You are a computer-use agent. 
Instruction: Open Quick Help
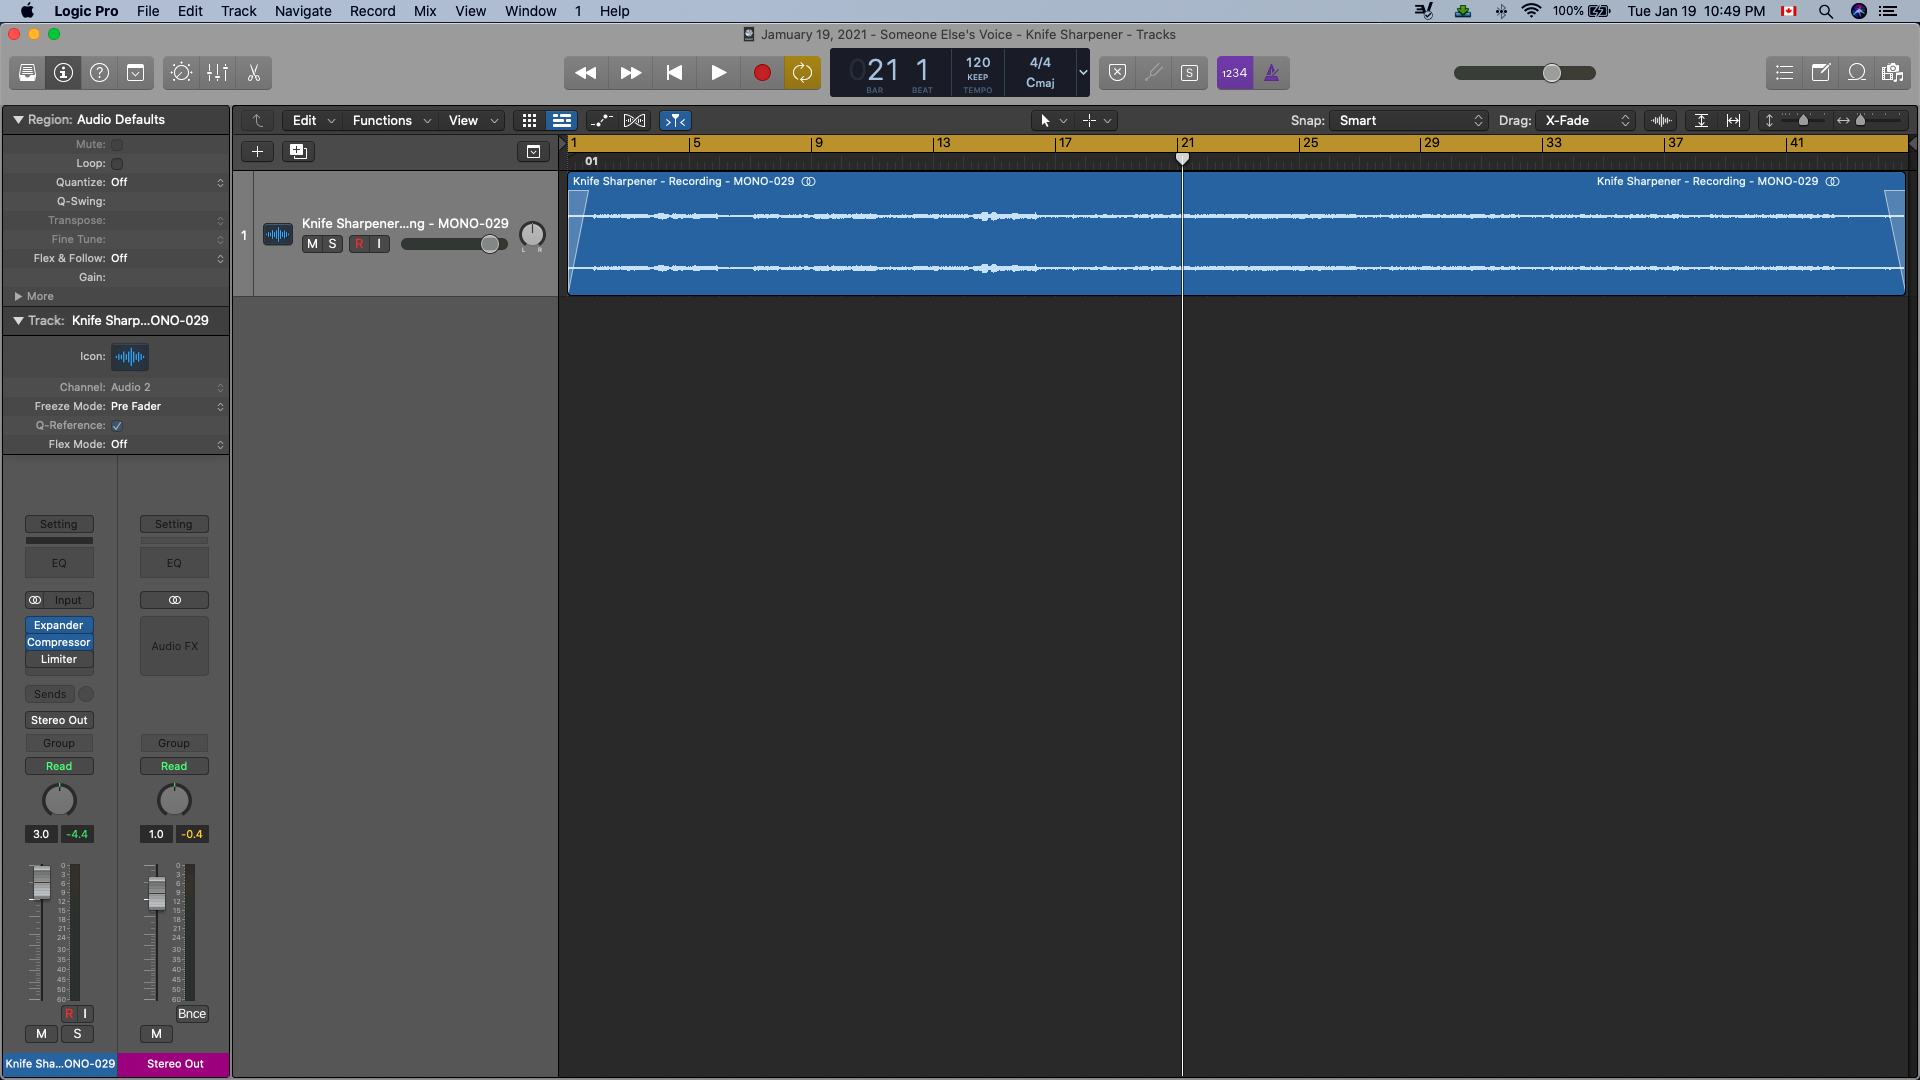pyautogui.click(x=99, y=73)
